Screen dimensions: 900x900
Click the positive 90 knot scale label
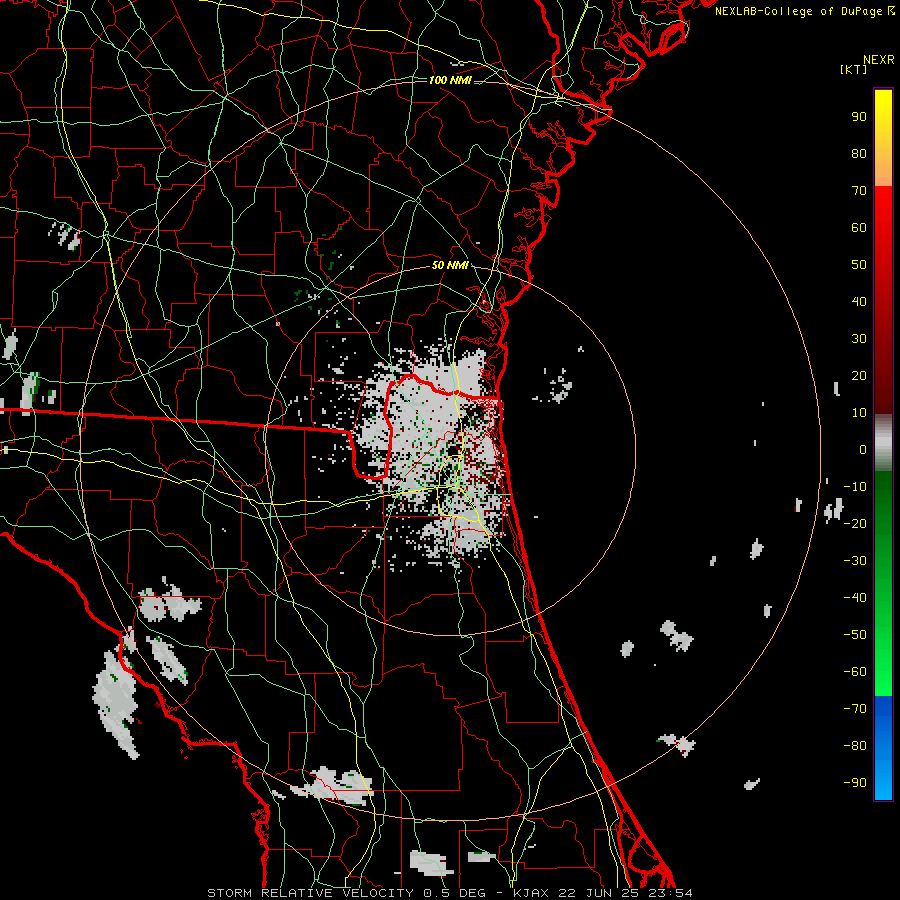tap(859, 117)
